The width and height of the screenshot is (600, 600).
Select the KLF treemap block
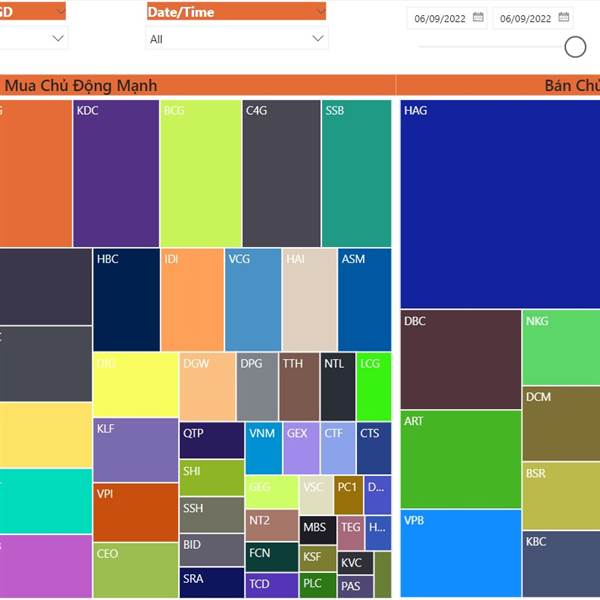coord(136,450)
